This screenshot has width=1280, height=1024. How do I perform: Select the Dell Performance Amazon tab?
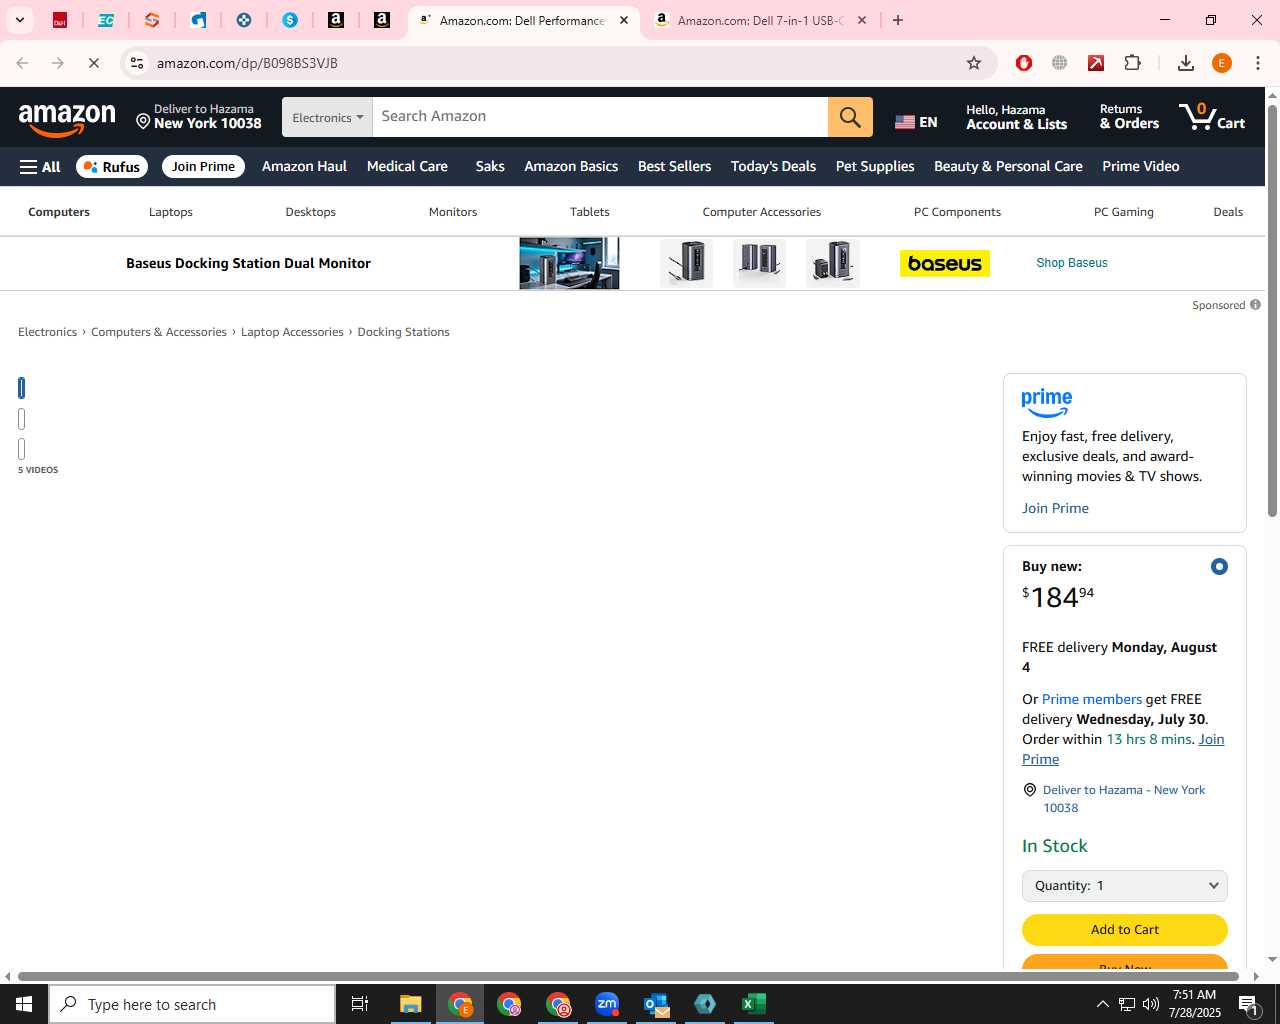click(521, 20)
